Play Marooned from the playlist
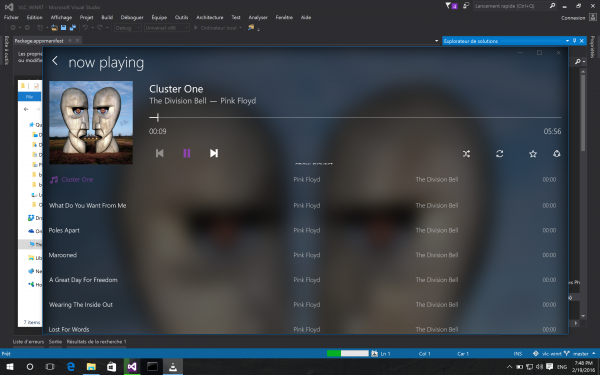 tap(63, 255)
